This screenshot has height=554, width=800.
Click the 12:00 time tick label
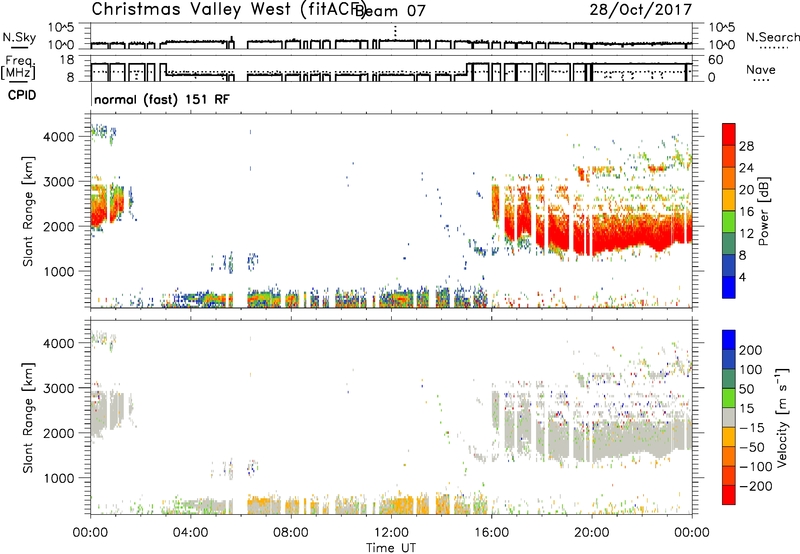point(391,533)
